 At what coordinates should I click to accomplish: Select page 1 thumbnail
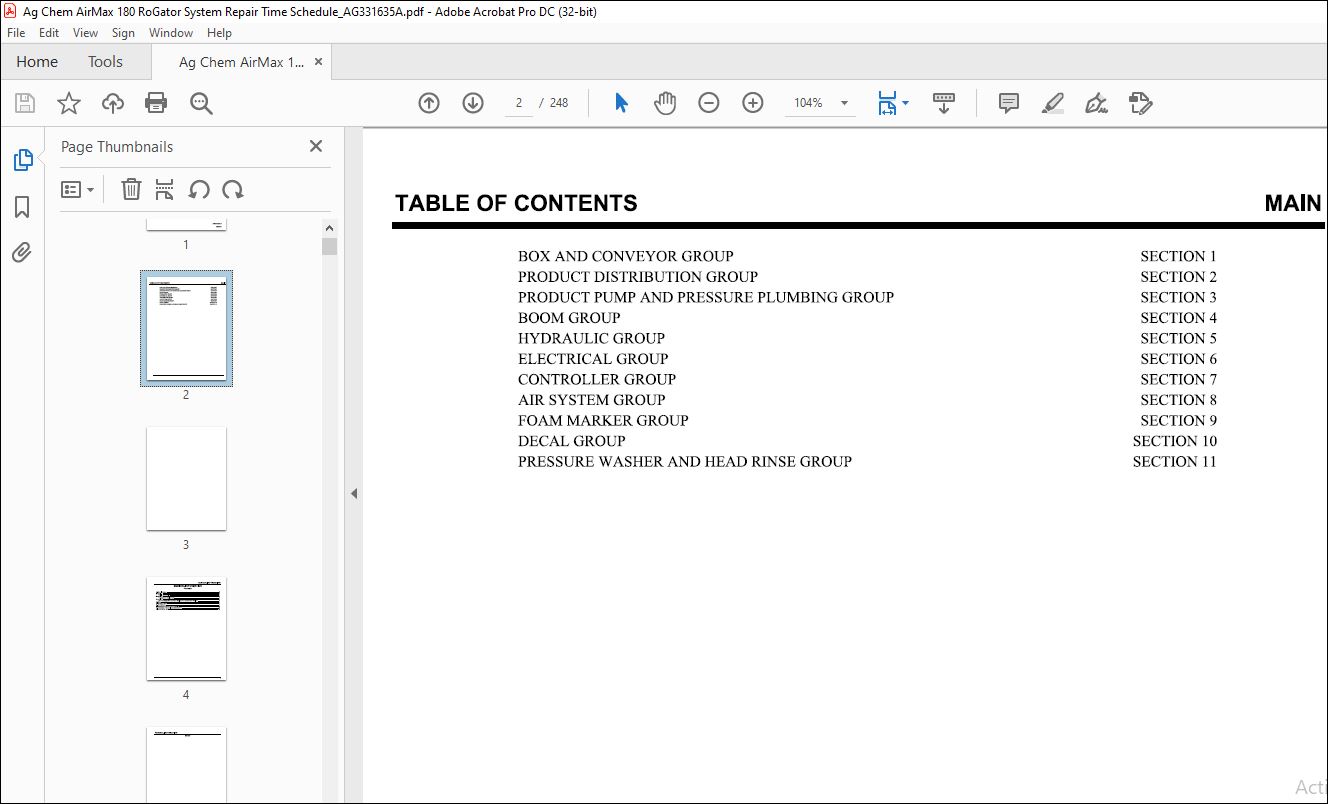point(186,225)
